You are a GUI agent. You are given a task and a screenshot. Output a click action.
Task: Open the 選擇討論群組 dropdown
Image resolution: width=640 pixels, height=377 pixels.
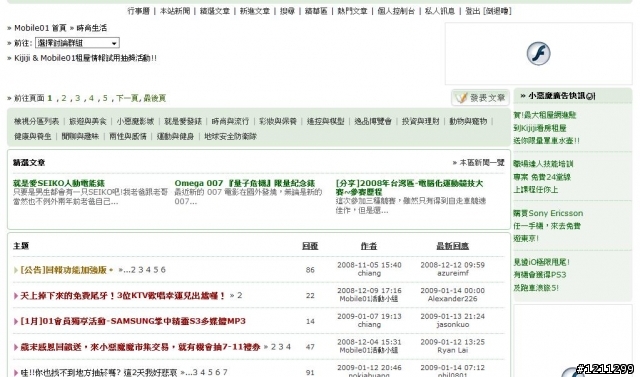77,43
